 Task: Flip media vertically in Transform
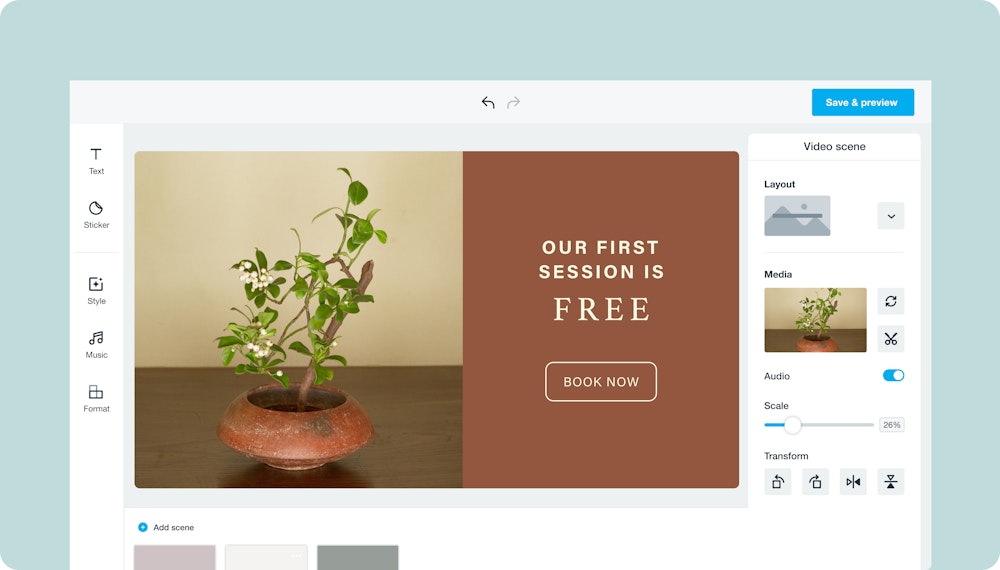click(x=891, y=481)
